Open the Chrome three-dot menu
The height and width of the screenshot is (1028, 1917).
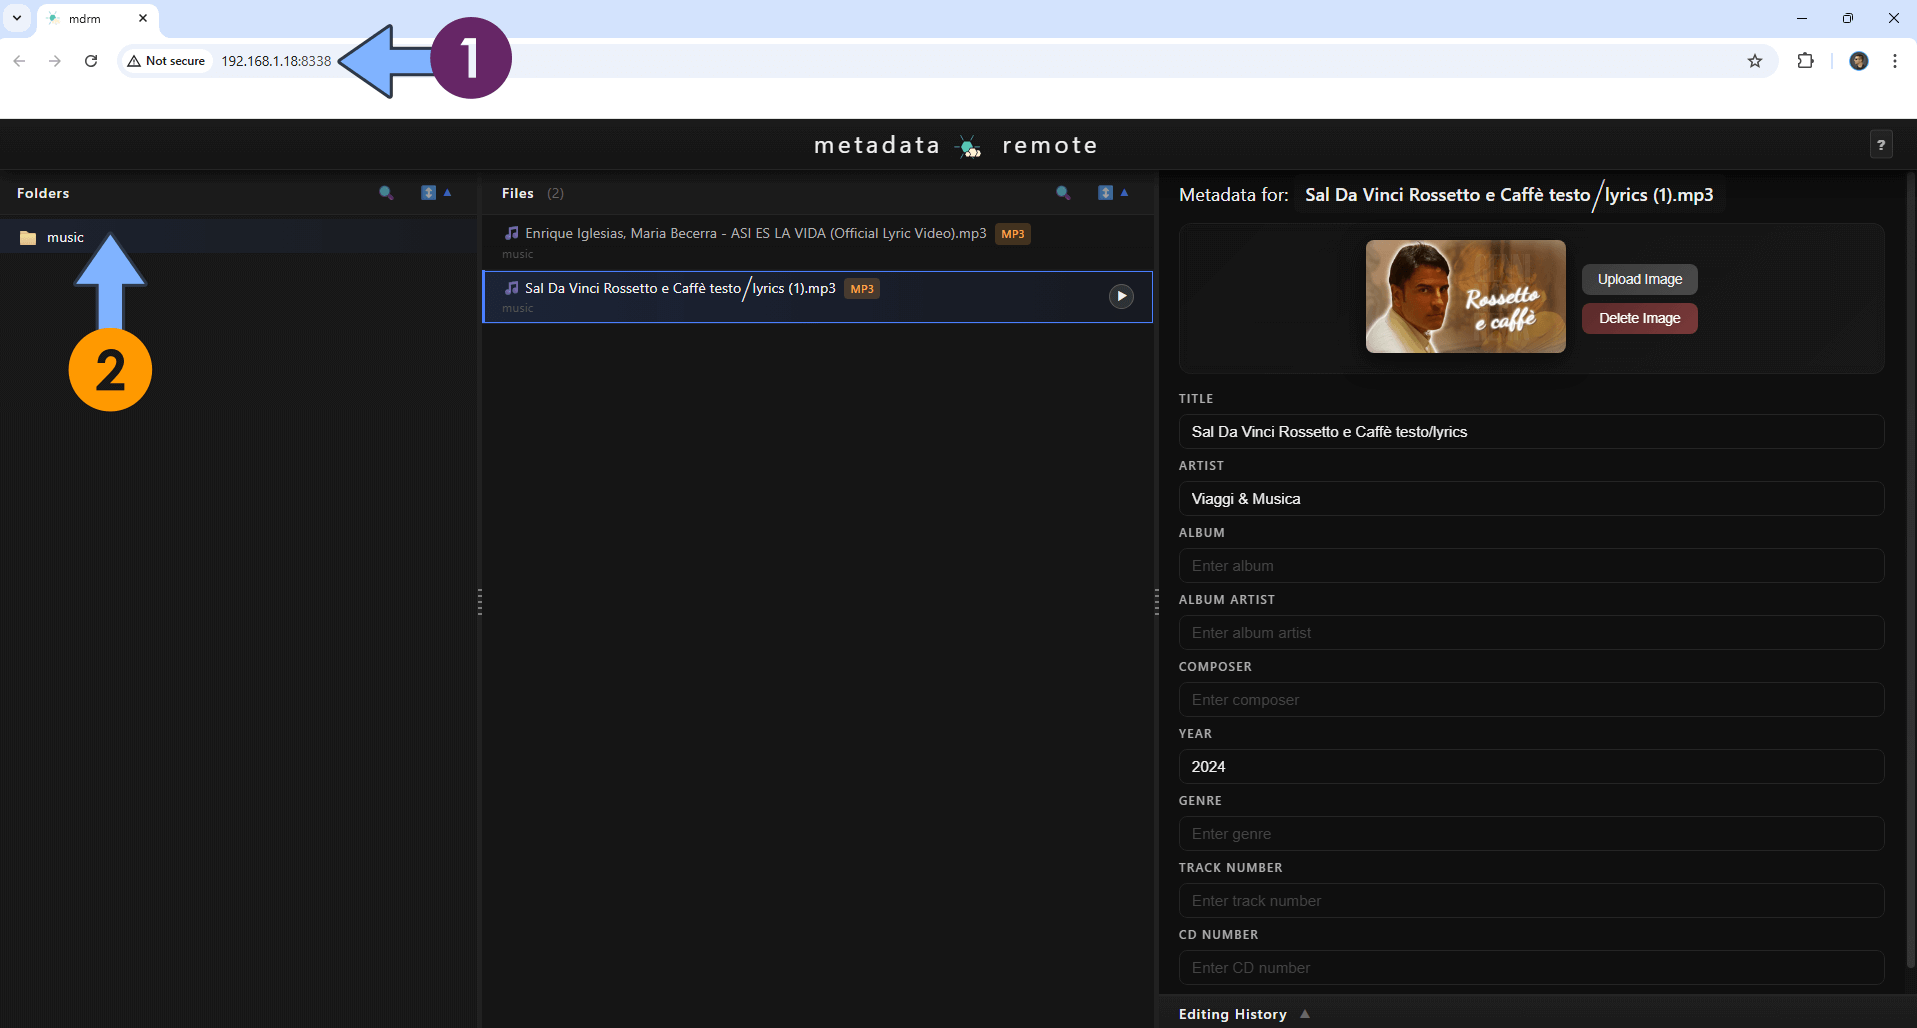click(1894, 61)
